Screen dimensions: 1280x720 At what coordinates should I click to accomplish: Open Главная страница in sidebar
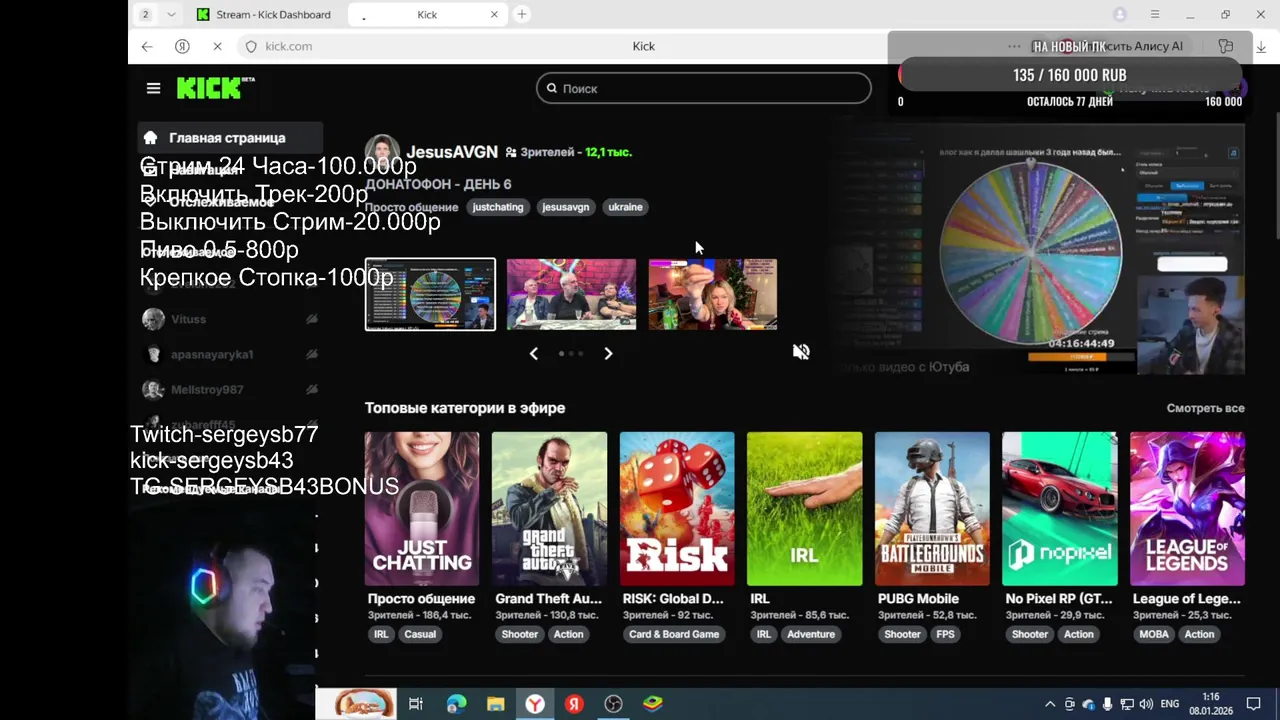230,138
